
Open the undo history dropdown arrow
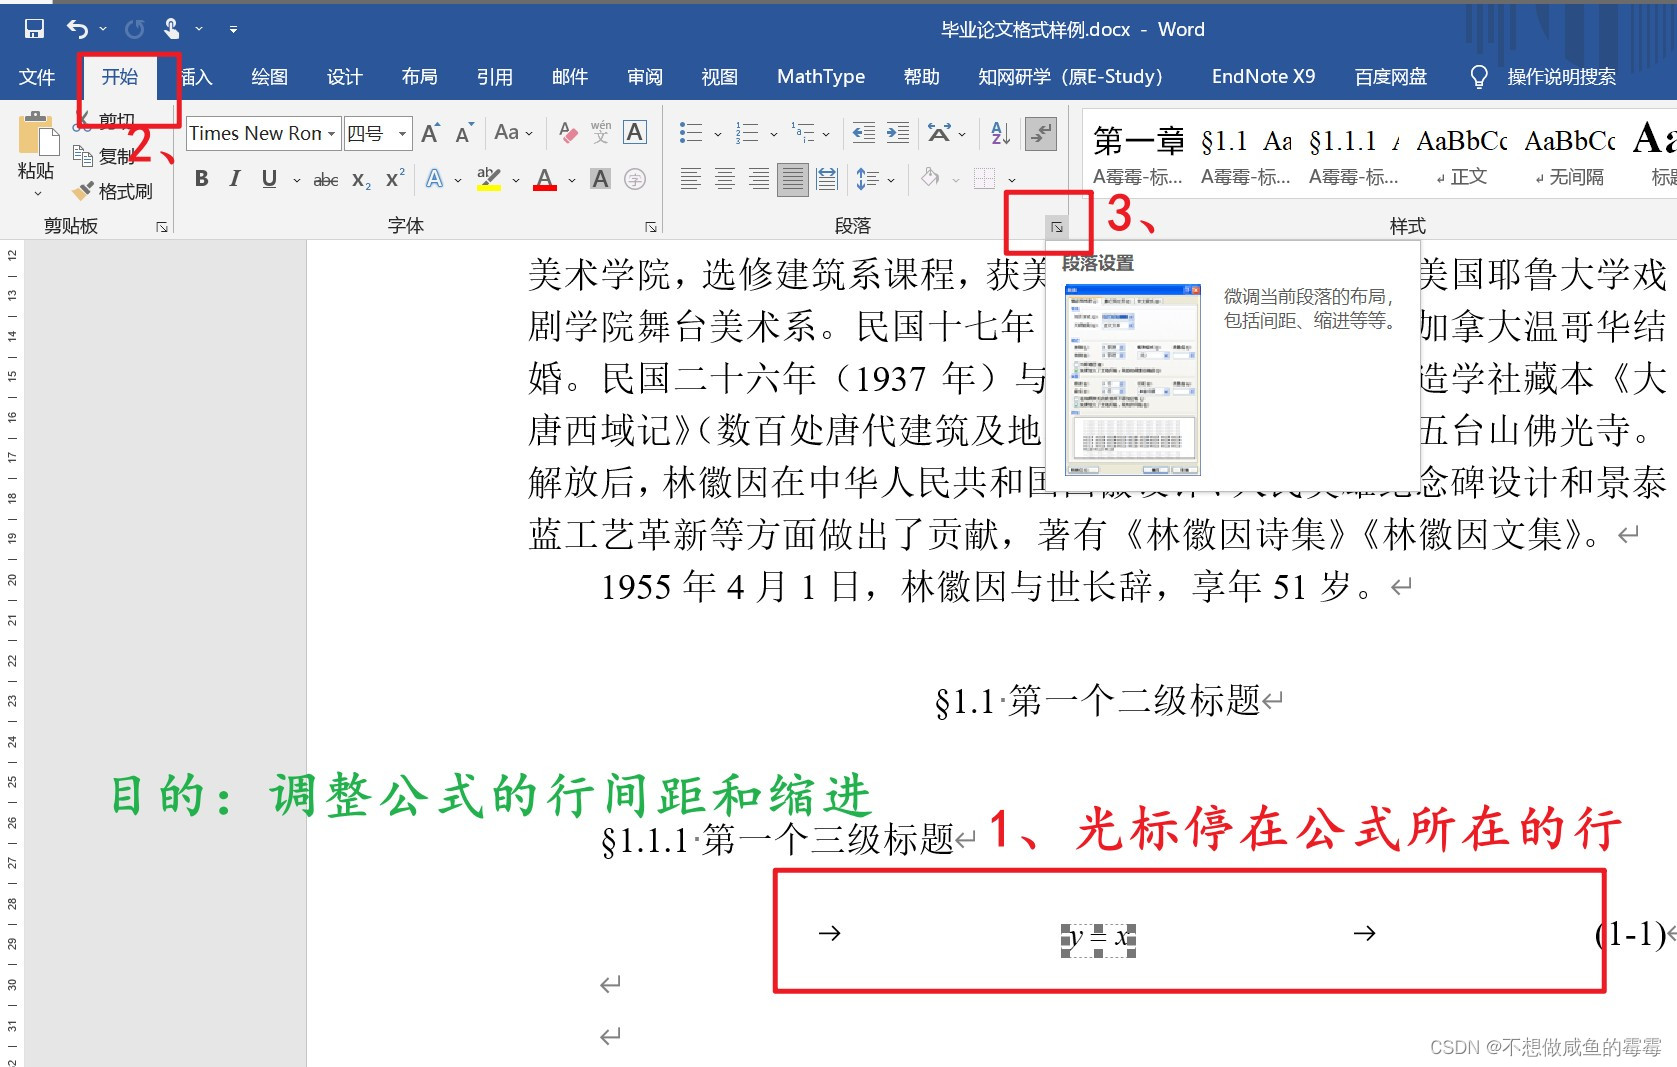[x=103, y=29]
